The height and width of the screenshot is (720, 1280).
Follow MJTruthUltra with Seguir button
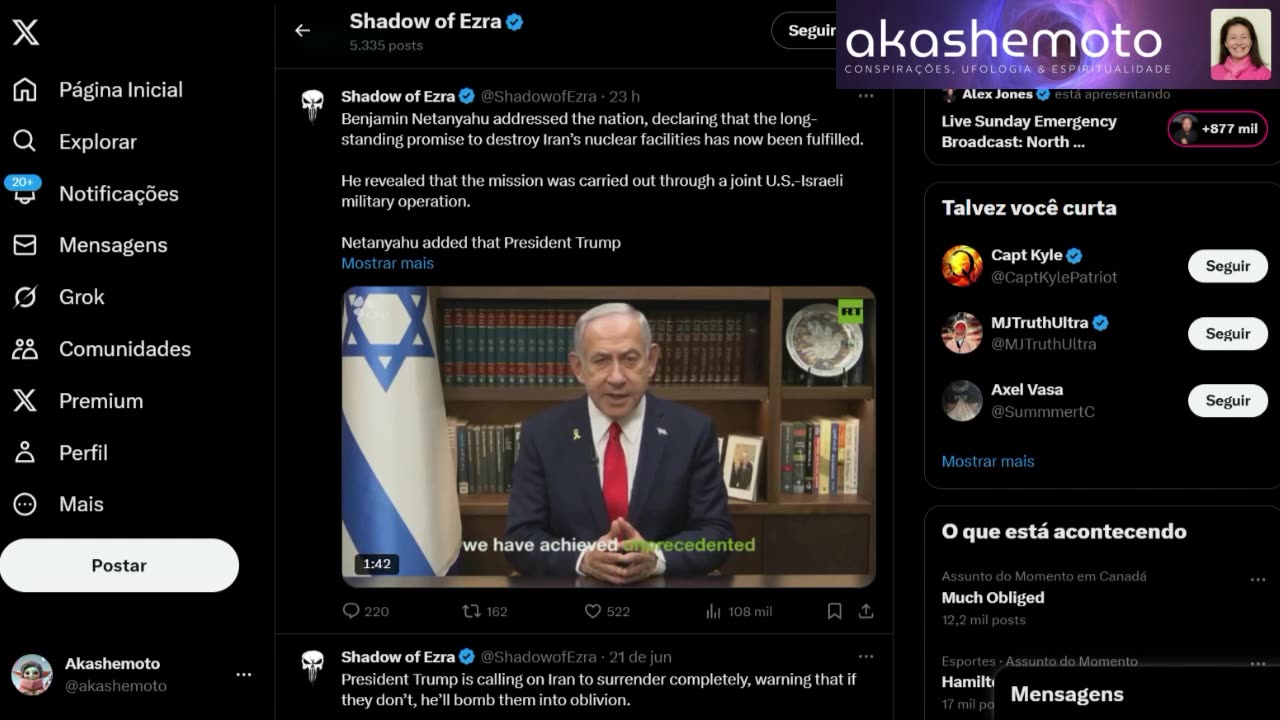point(1227,333)
